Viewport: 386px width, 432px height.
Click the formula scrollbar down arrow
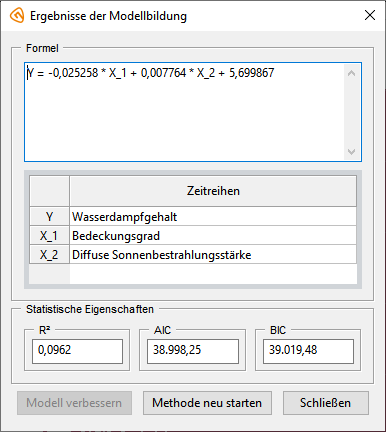[x=351, y=152]
